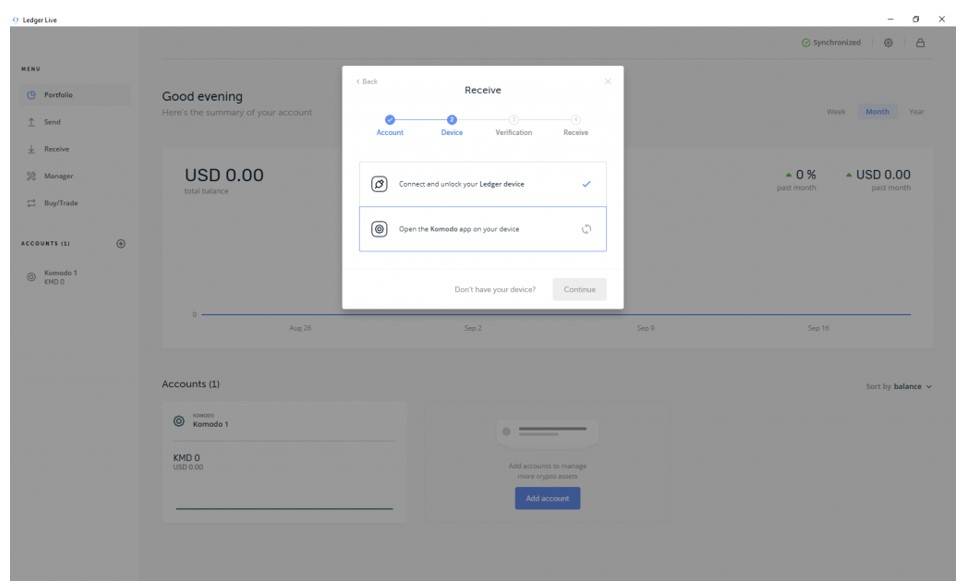Click the Buy/Trade exchange arrows icon
Screen dimensions: 963x588
click(x=31, y=203)
